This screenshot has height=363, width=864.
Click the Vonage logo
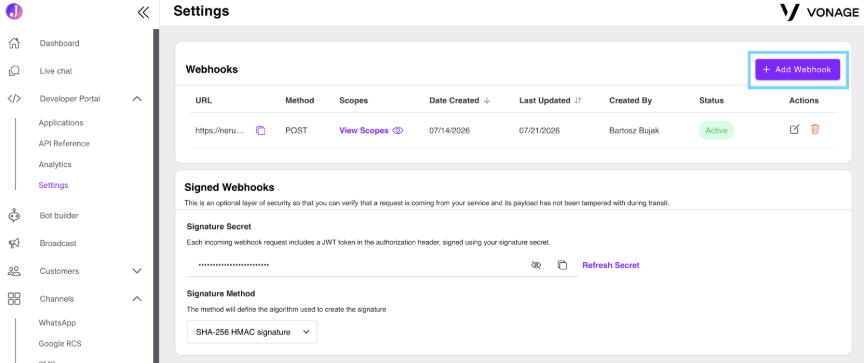[x=819, y=12]
